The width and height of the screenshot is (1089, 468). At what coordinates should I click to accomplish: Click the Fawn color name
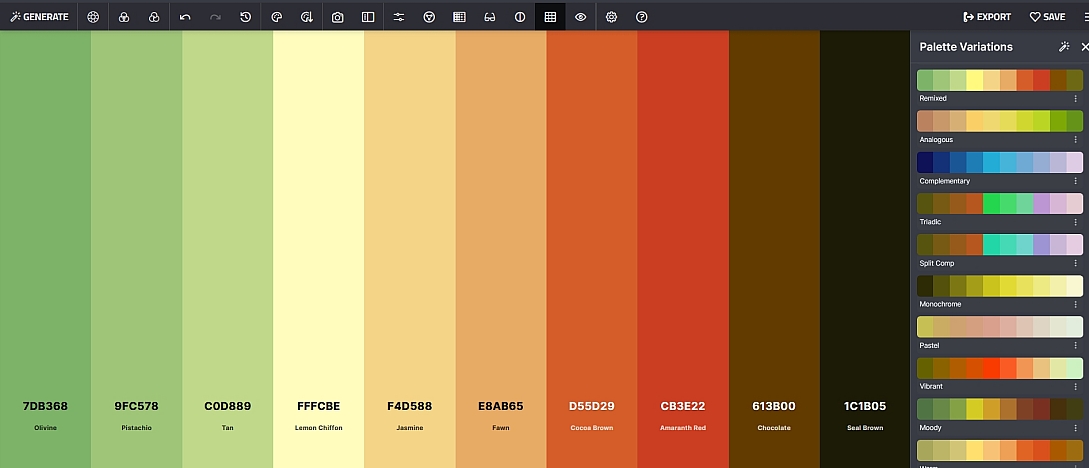(x=501, y=428)
